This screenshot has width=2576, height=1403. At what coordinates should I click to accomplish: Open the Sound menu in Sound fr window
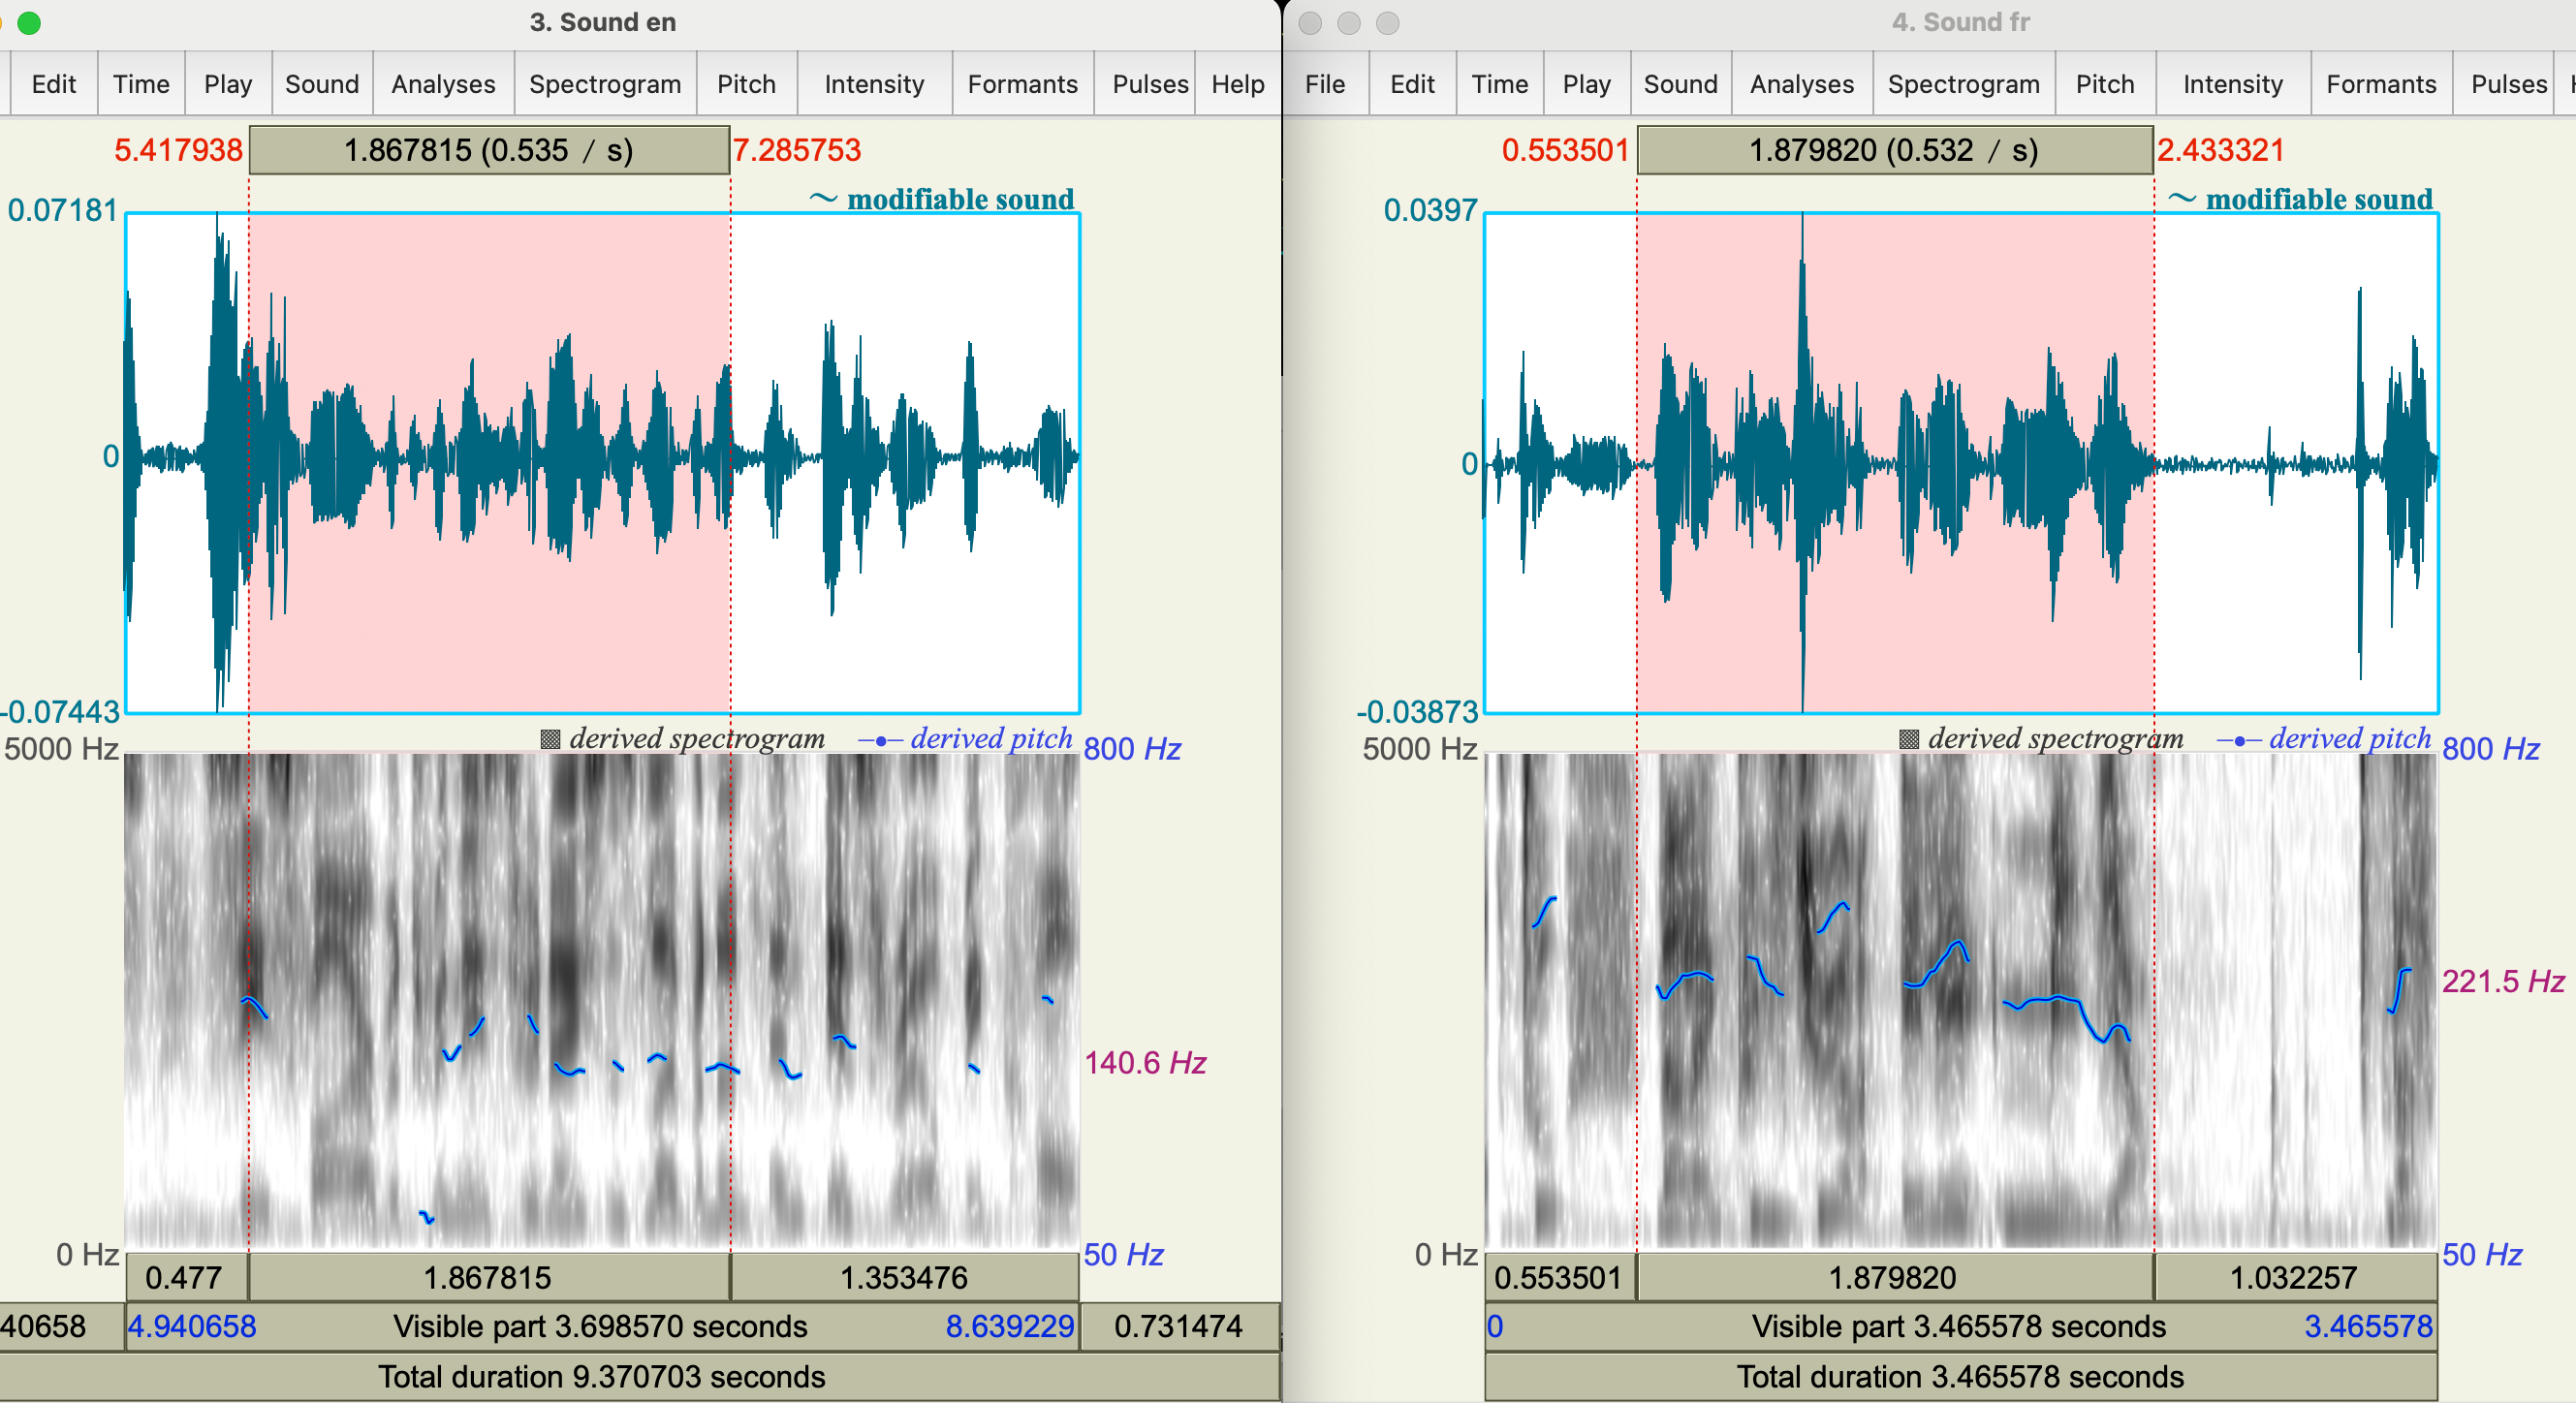click(x=1681, y=84)
